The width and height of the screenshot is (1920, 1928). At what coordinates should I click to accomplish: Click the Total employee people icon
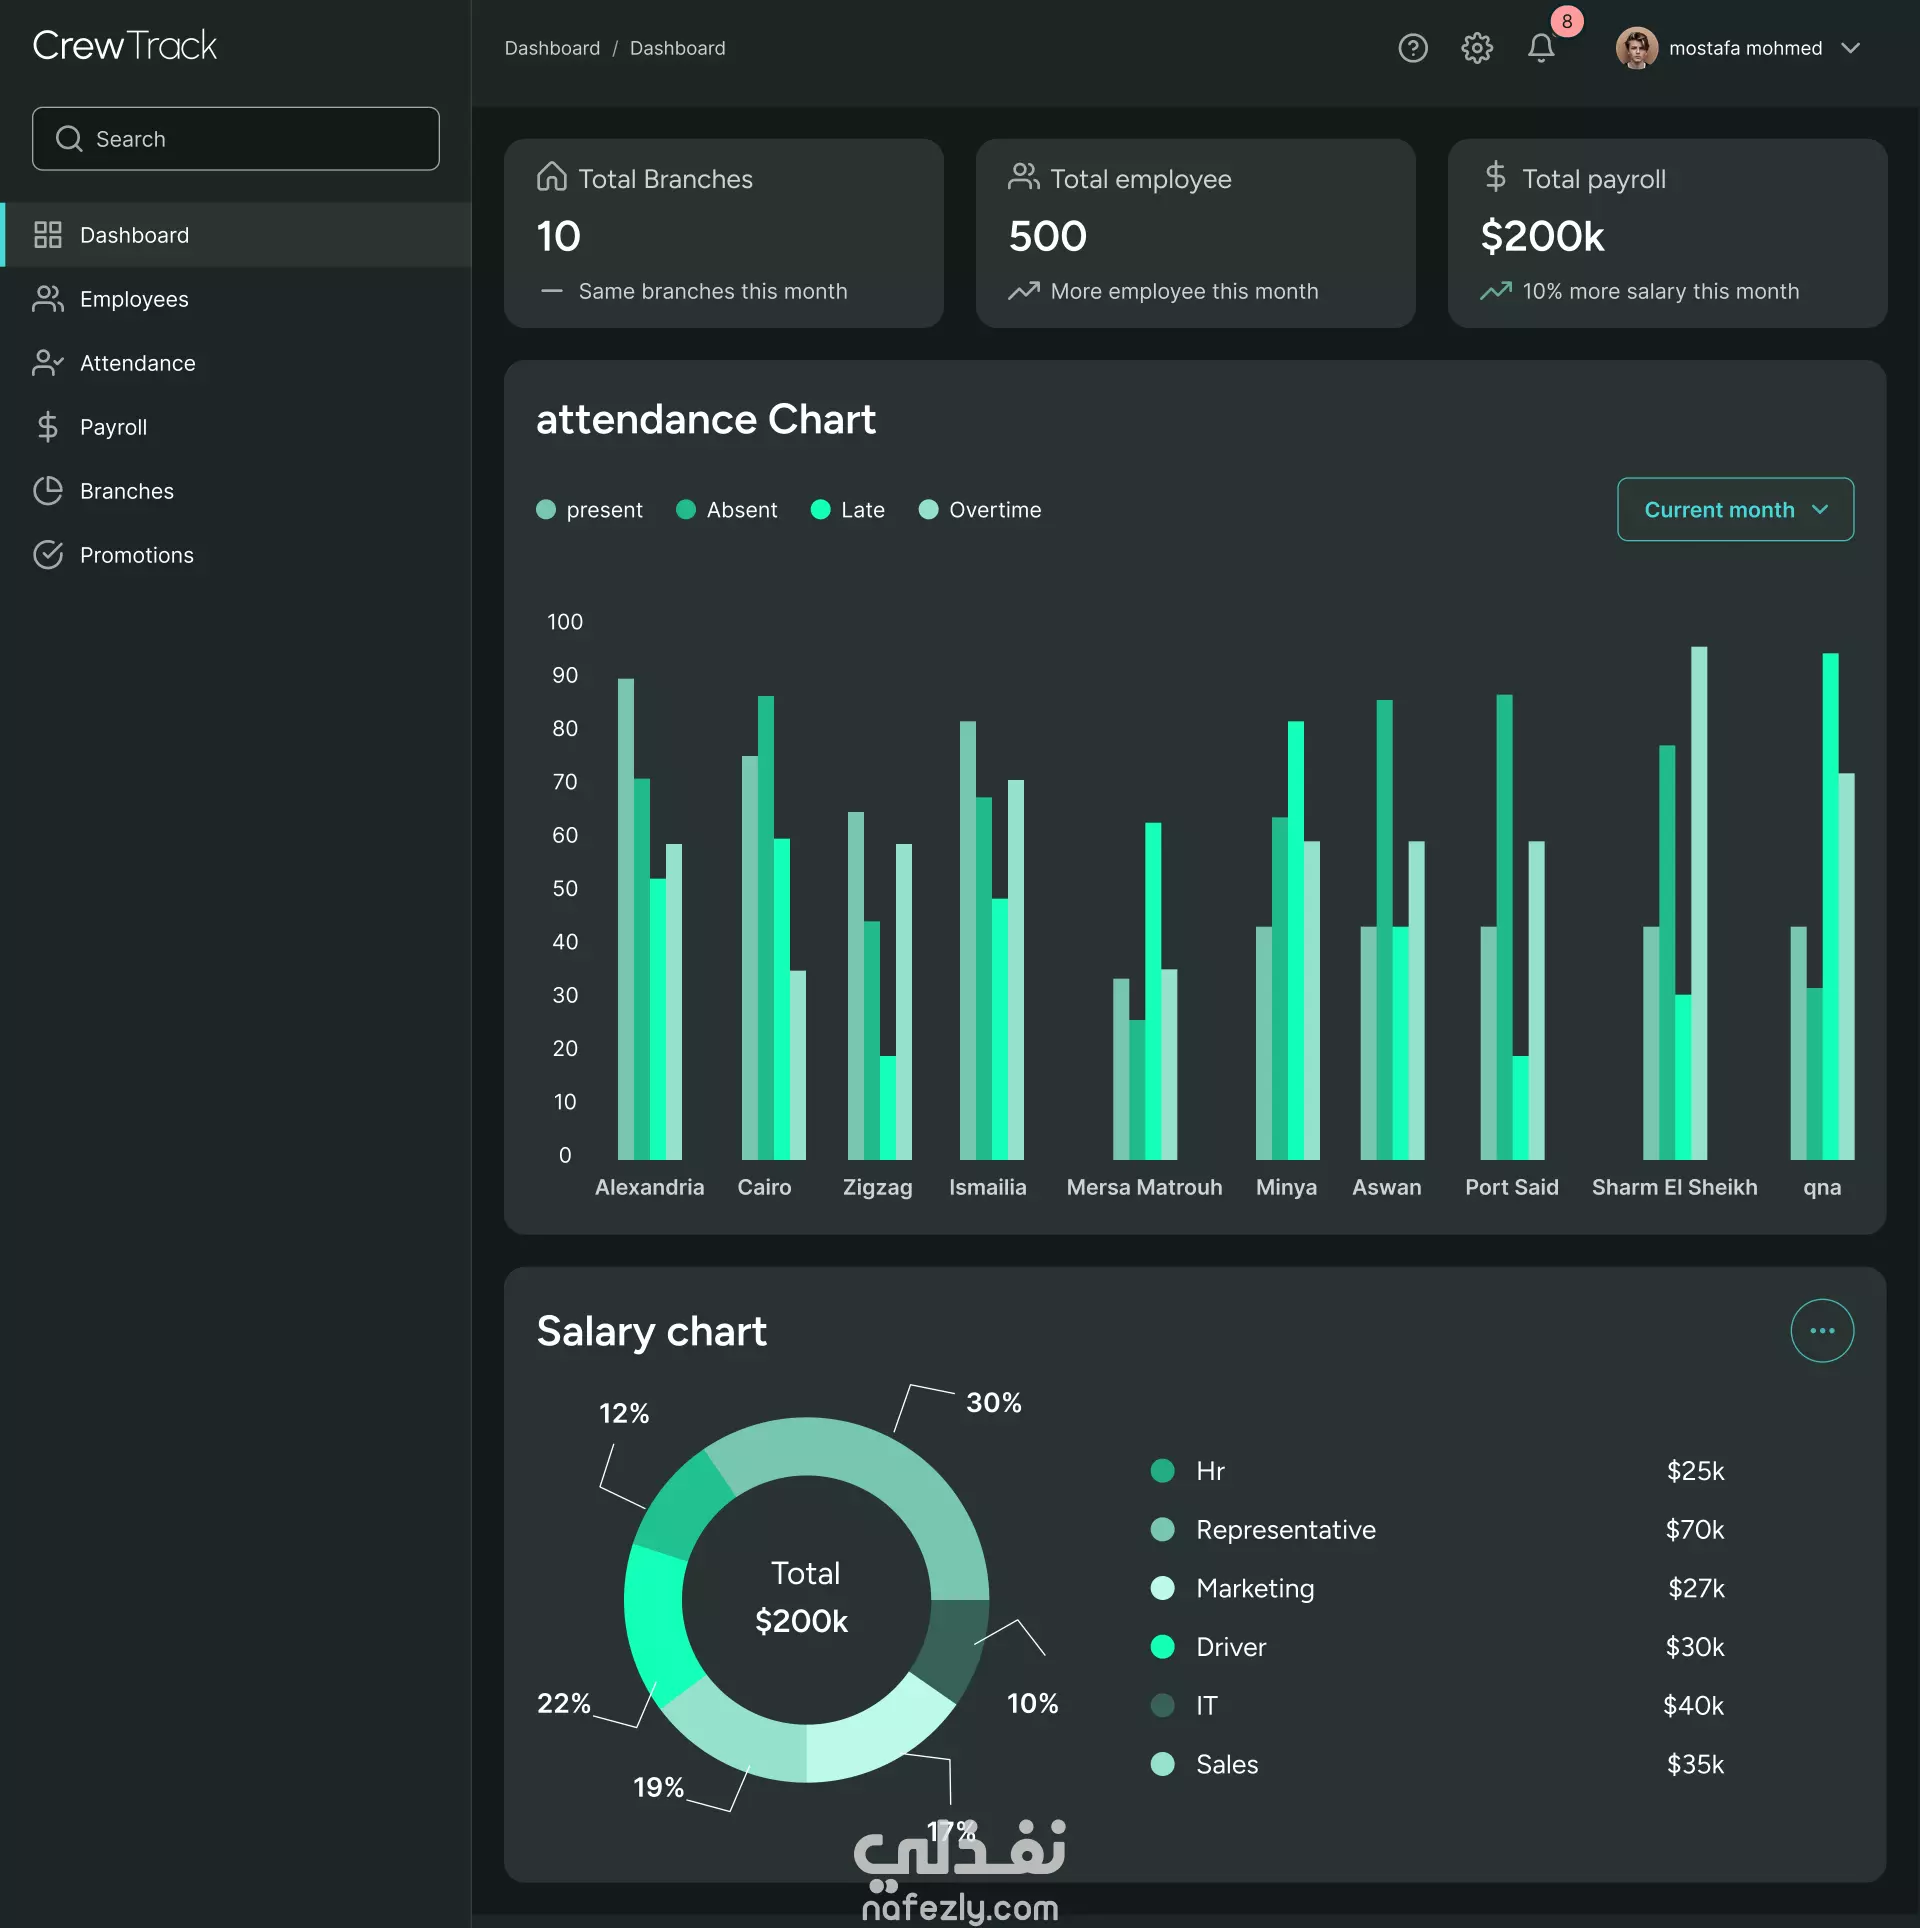coord(1023,177)
